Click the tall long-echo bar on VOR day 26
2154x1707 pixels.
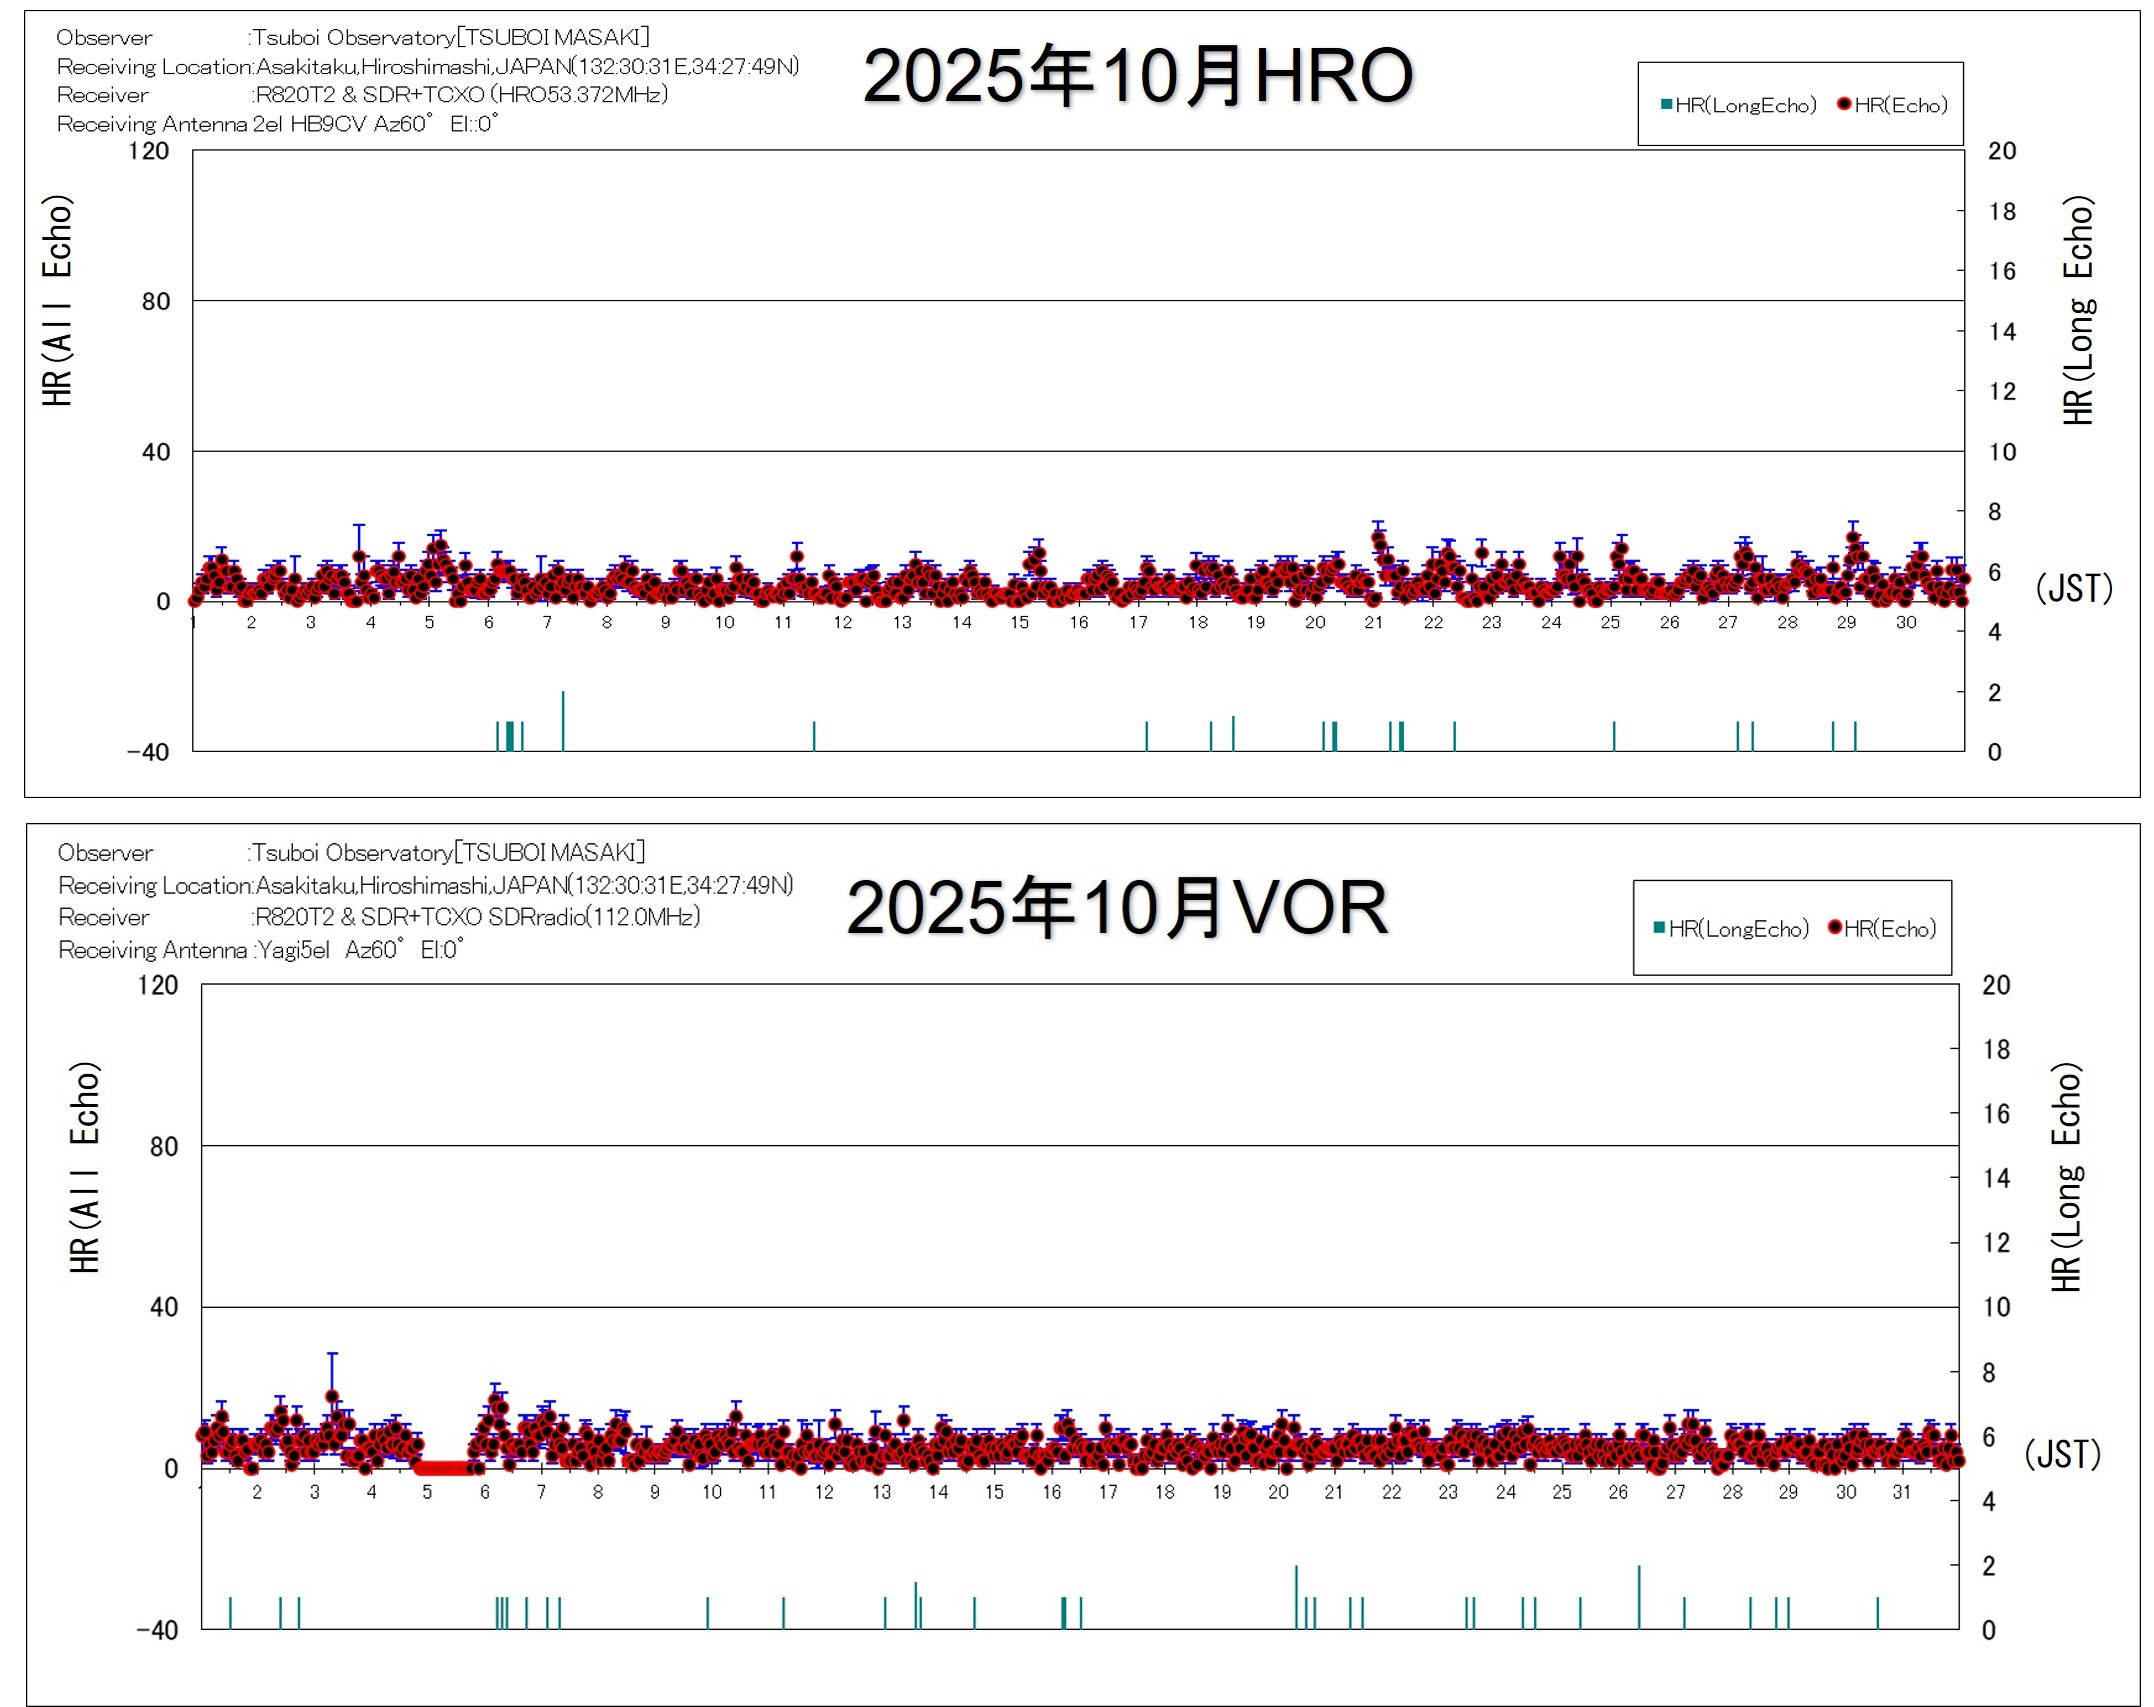click(x=1638, y=1597)
